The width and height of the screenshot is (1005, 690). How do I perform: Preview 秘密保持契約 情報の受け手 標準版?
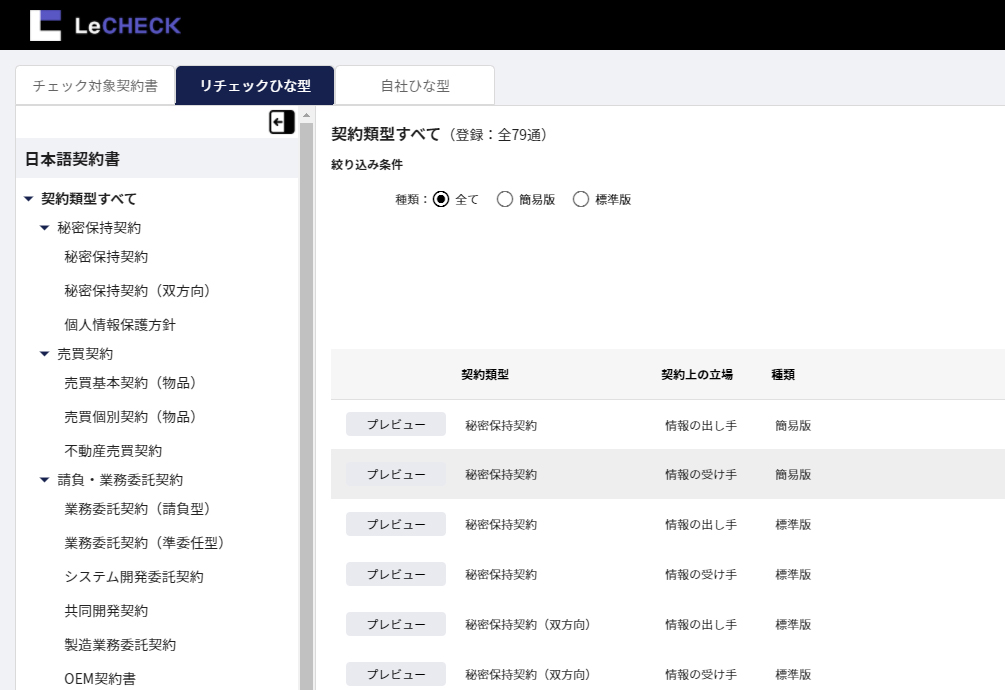coord(395,574)
